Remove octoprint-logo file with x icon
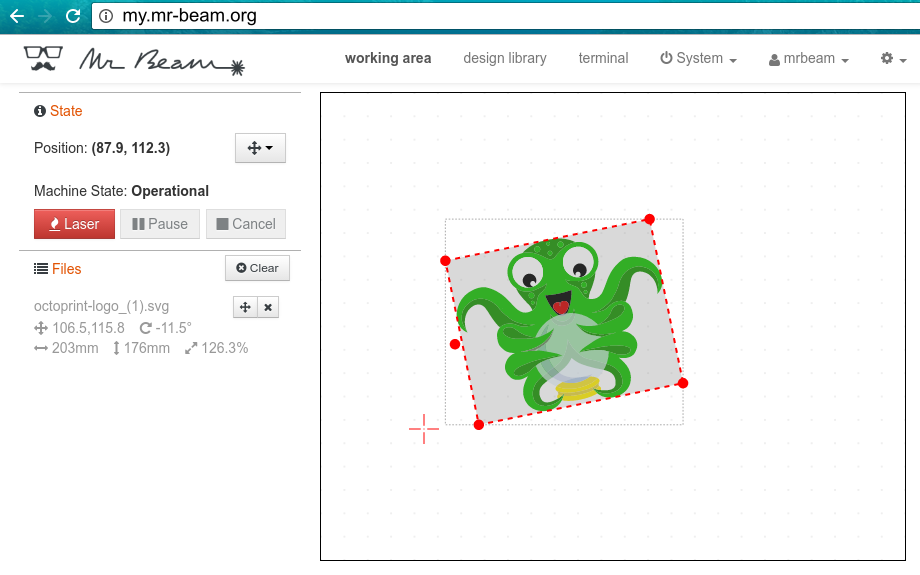This screenshot has height=575, width=920. point(268,307)
